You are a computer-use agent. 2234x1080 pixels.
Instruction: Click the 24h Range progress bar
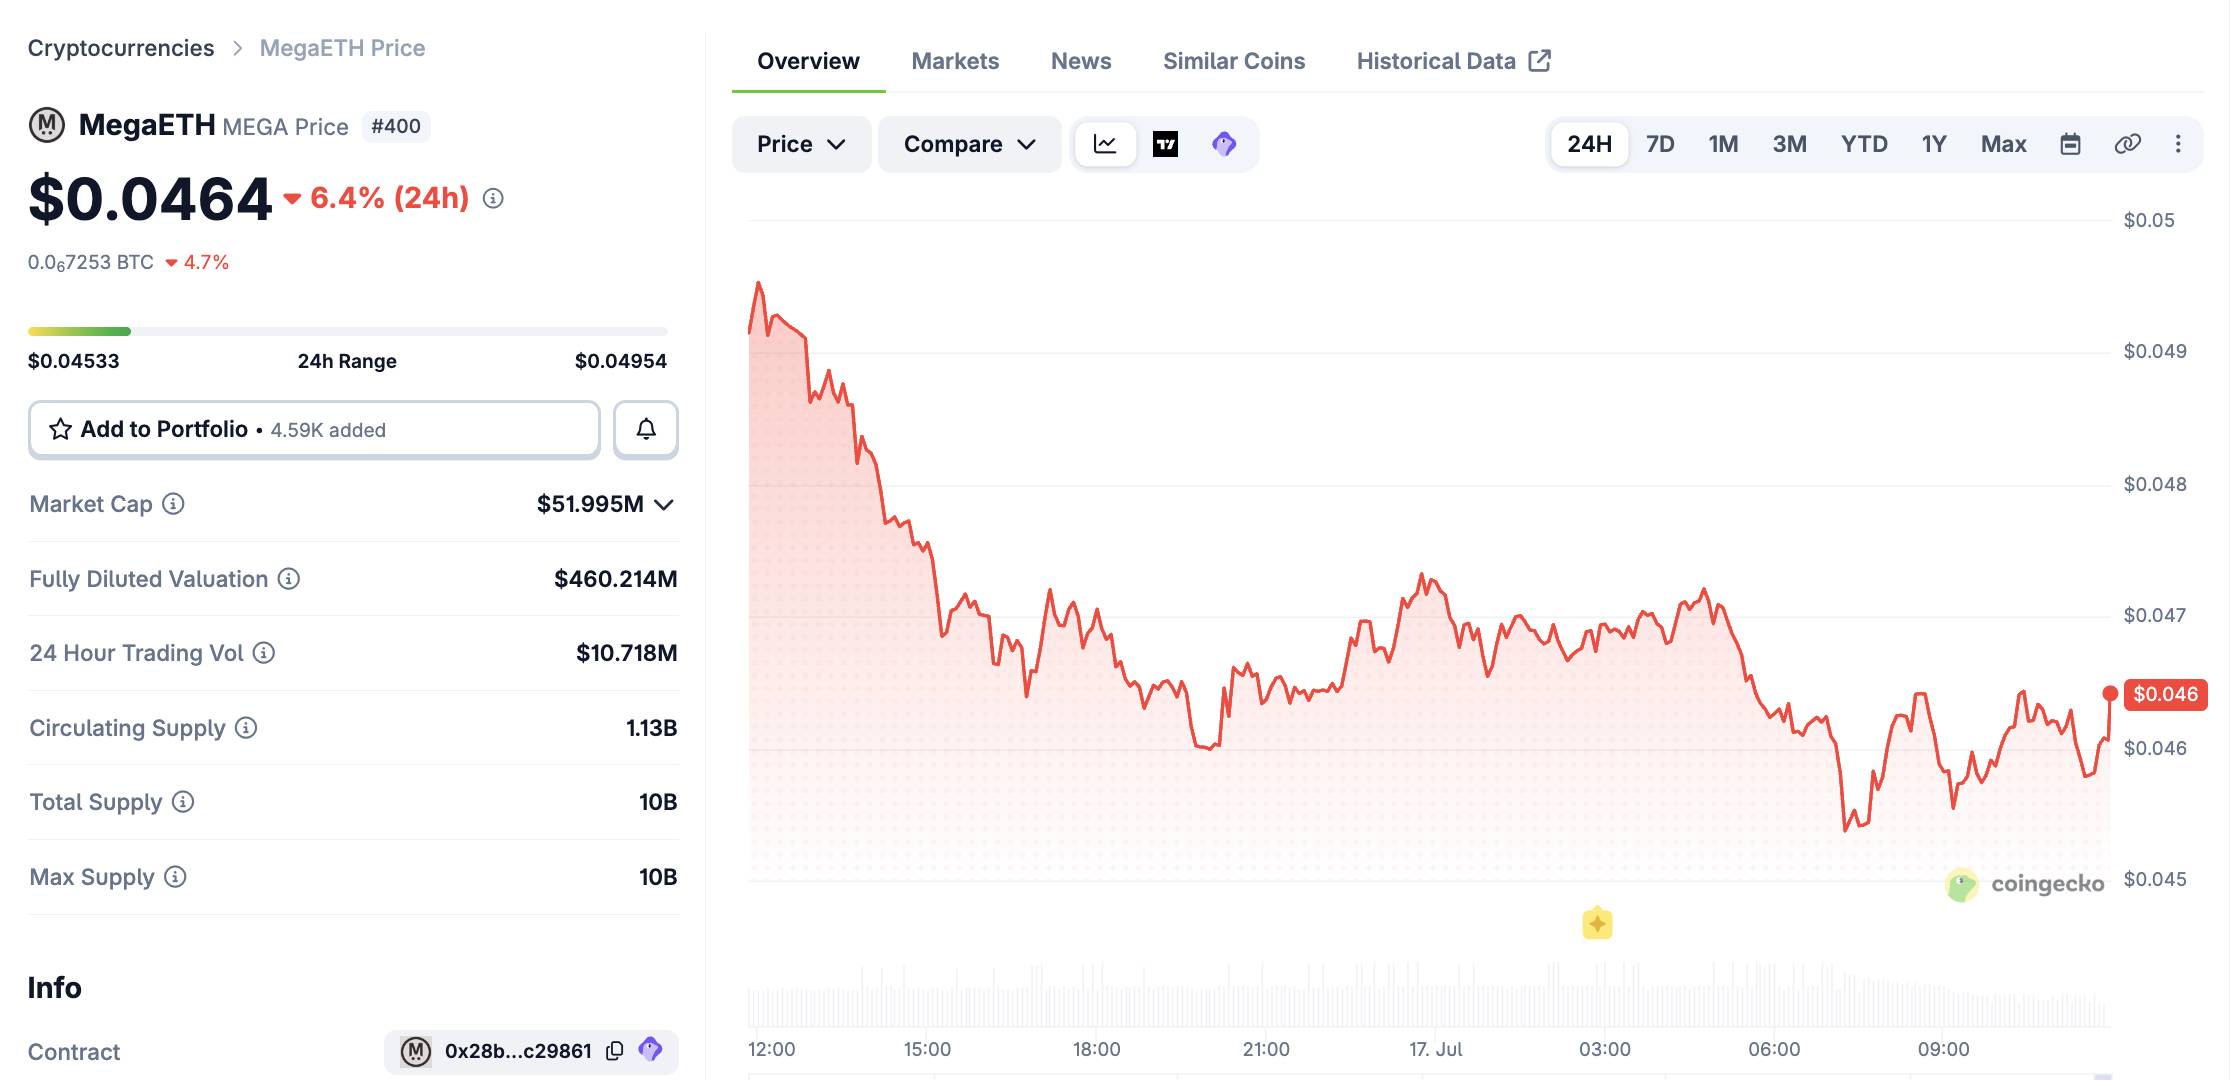pos(347,331)
